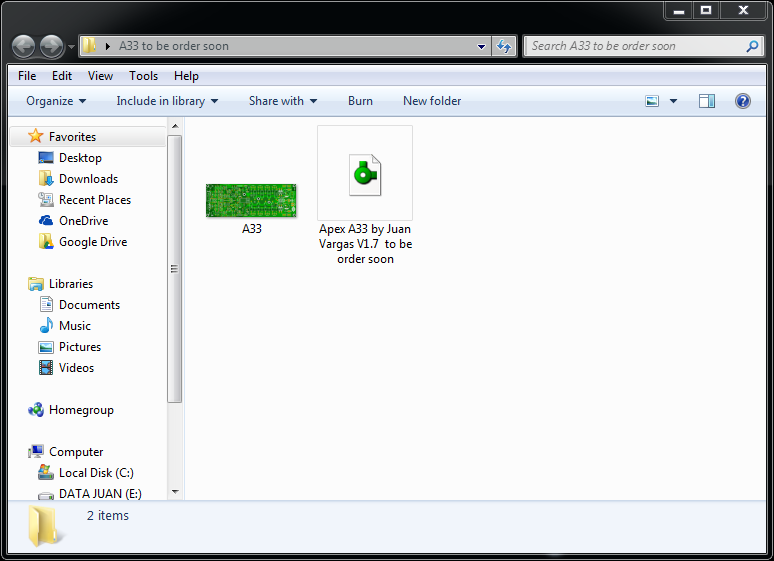Viewport: 774px width, 561px height.
Task: Open the 'More options' view arrow
Action: click(x=673, y=101)
